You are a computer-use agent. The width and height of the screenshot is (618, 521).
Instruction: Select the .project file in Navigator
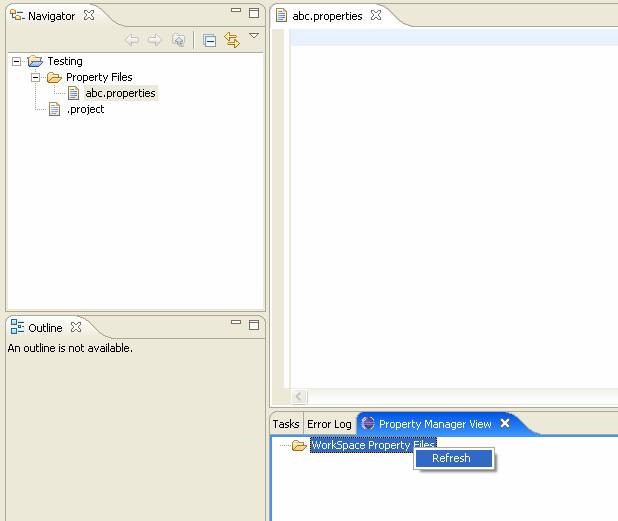pyautogui.click(x=85, y=109)
